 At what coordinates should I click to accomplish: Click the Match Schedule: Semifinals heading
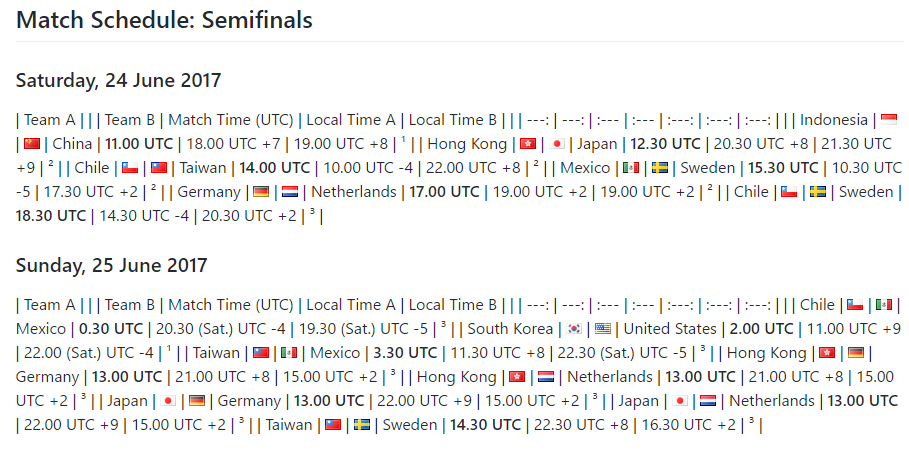point(164,20)
